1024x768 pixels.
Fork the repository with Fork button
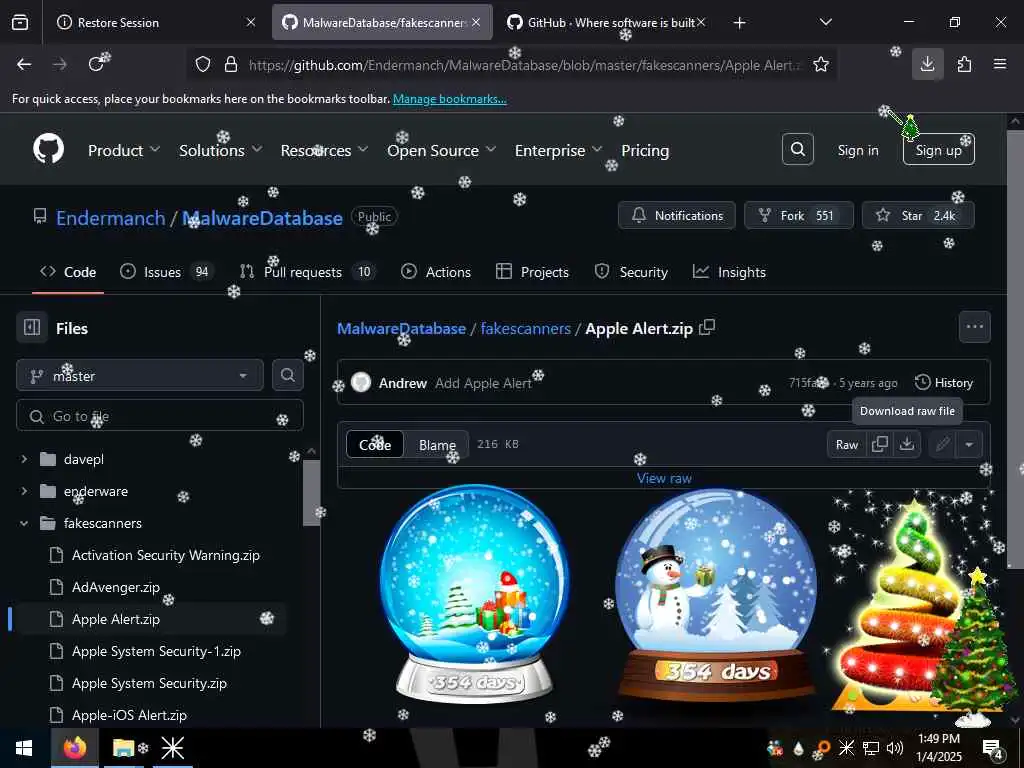click(799, 216)
